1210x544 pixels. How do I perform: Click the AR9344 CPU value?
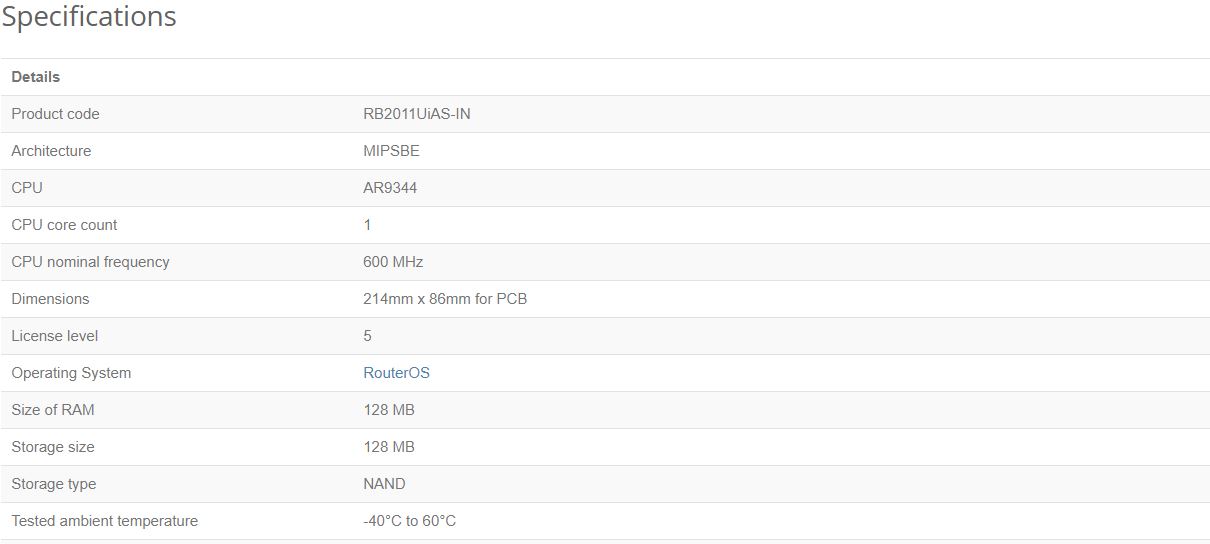click(390, 188)
